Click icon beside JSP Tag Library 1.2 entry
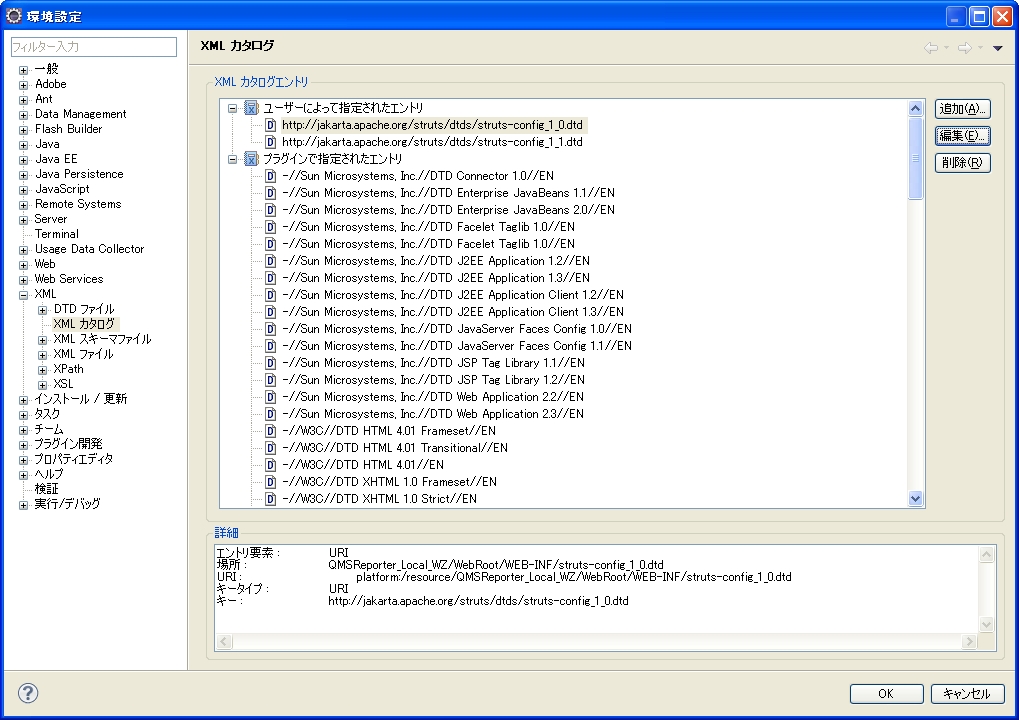 (x=270, y=379)
